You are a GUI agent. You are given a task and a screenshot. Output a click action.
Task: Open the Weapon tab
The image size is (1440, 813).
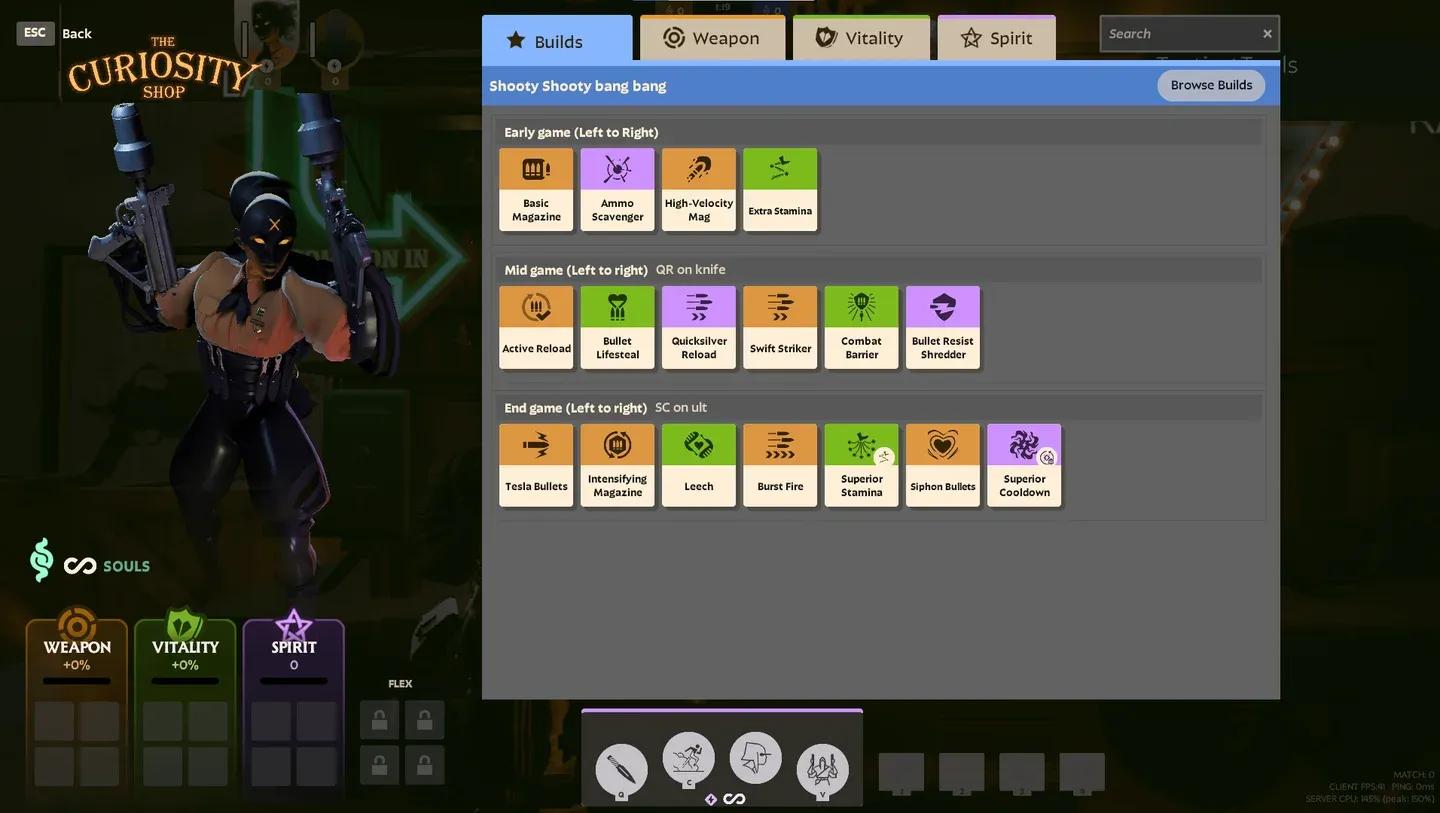pyautogui.click(x=712, y=38)
